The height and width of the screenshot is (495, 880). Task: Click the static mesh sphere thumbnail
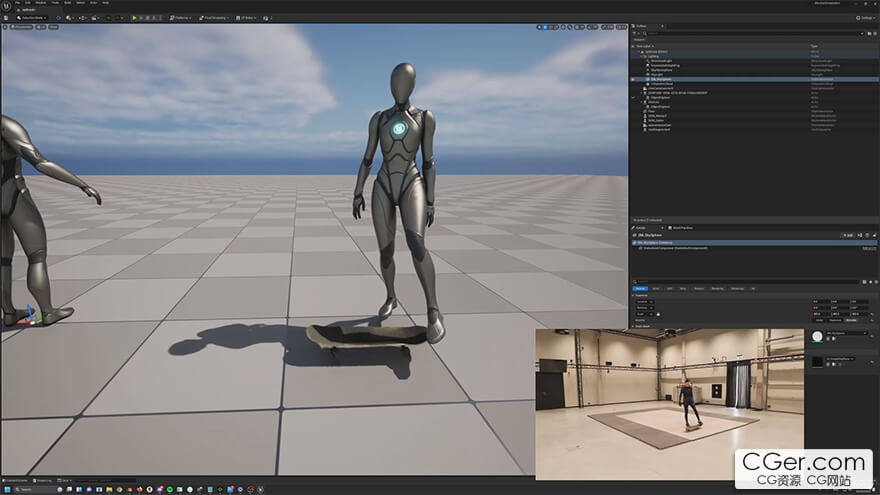tap(818, 337)
